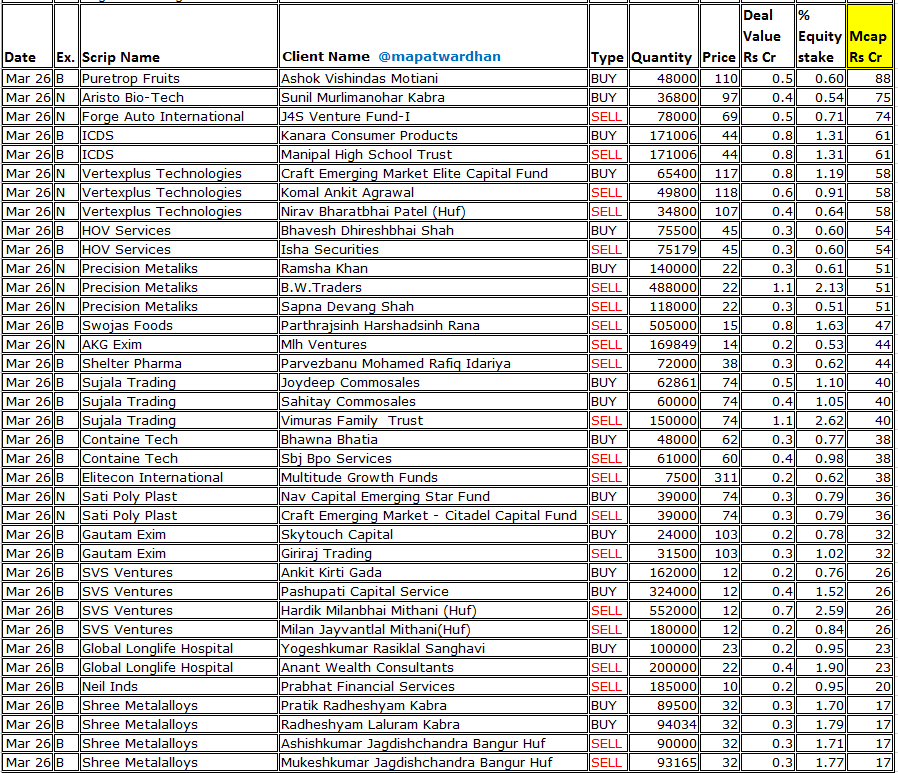This screenshot has height=773, width=898.
Task: Click Bhavesh Dhireshbhai Shah cell
Action: 433,230
